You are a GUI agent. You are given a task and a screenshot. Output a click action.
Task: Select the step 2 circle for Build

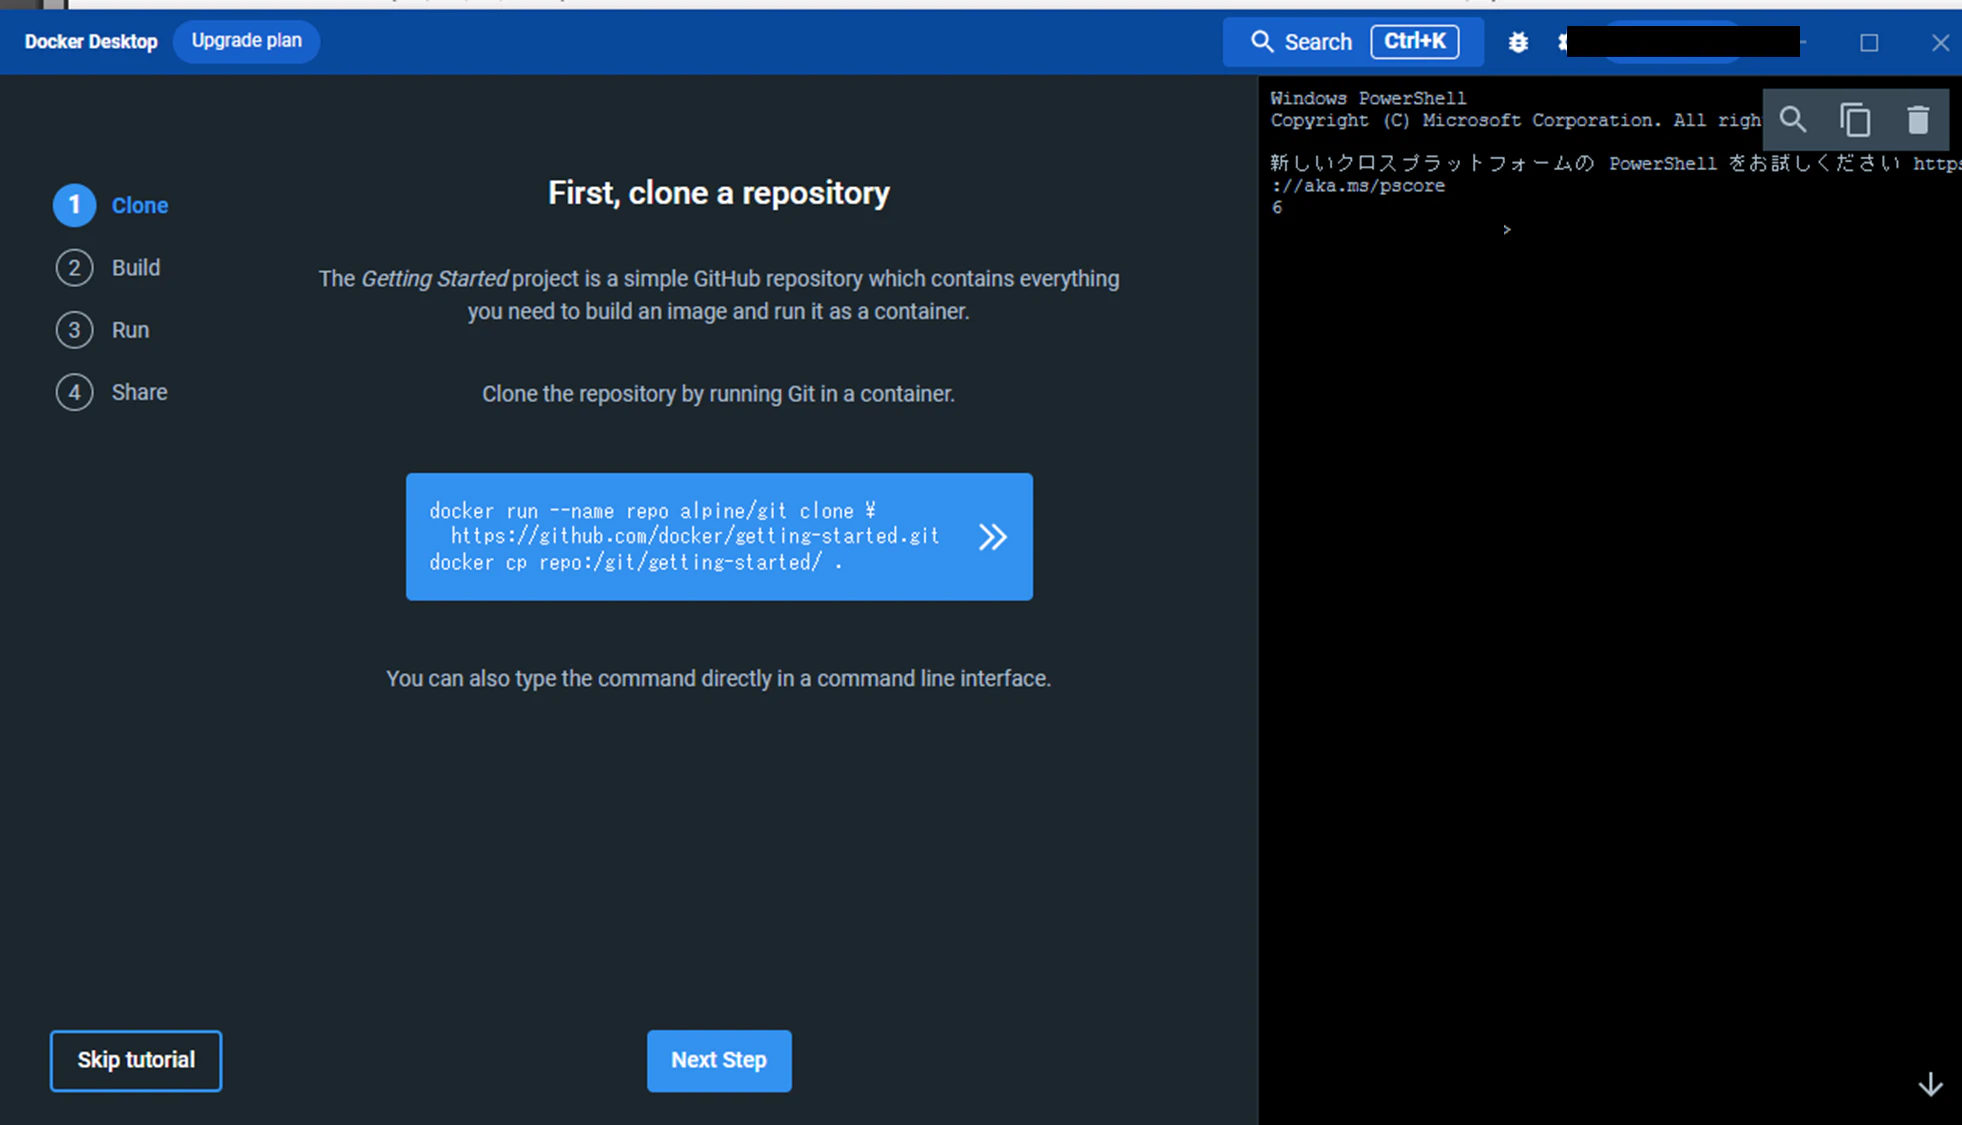[x=74, y=268]
